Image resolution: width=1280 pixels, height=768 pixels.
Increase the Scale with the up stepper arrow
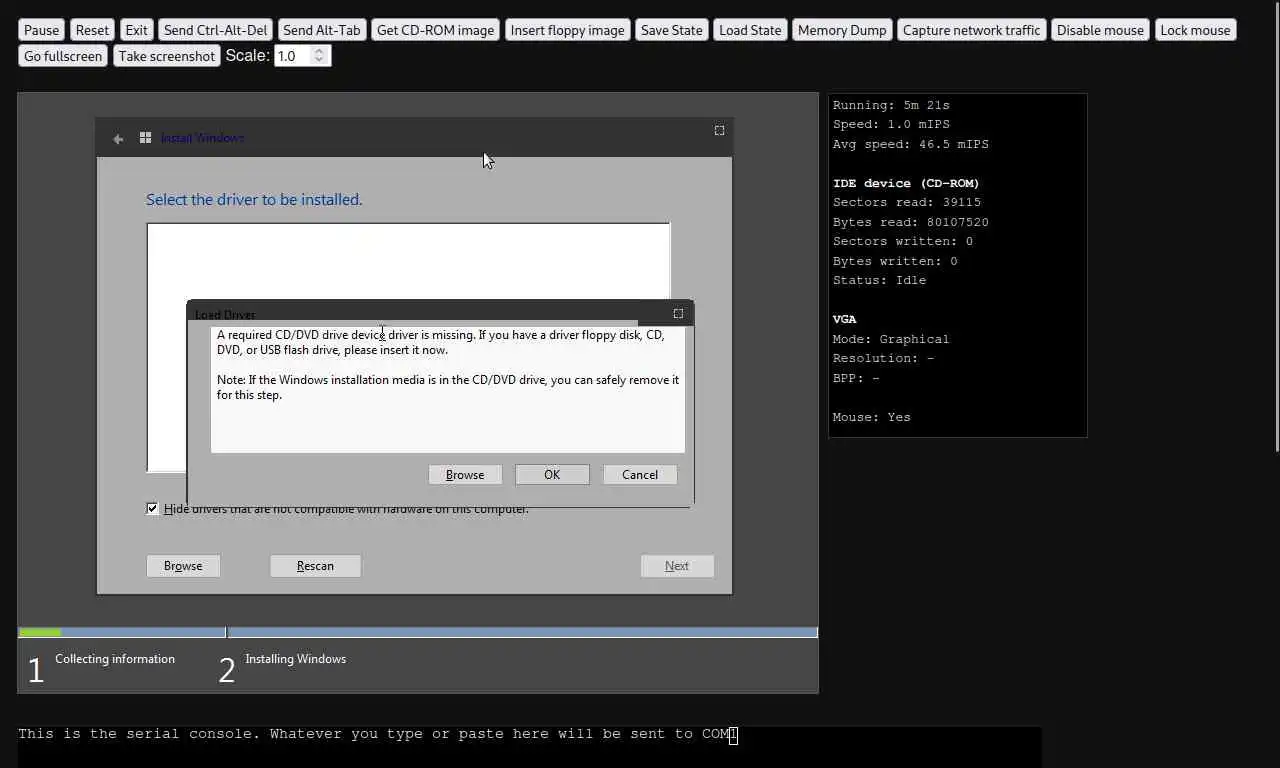pos(319,51)
